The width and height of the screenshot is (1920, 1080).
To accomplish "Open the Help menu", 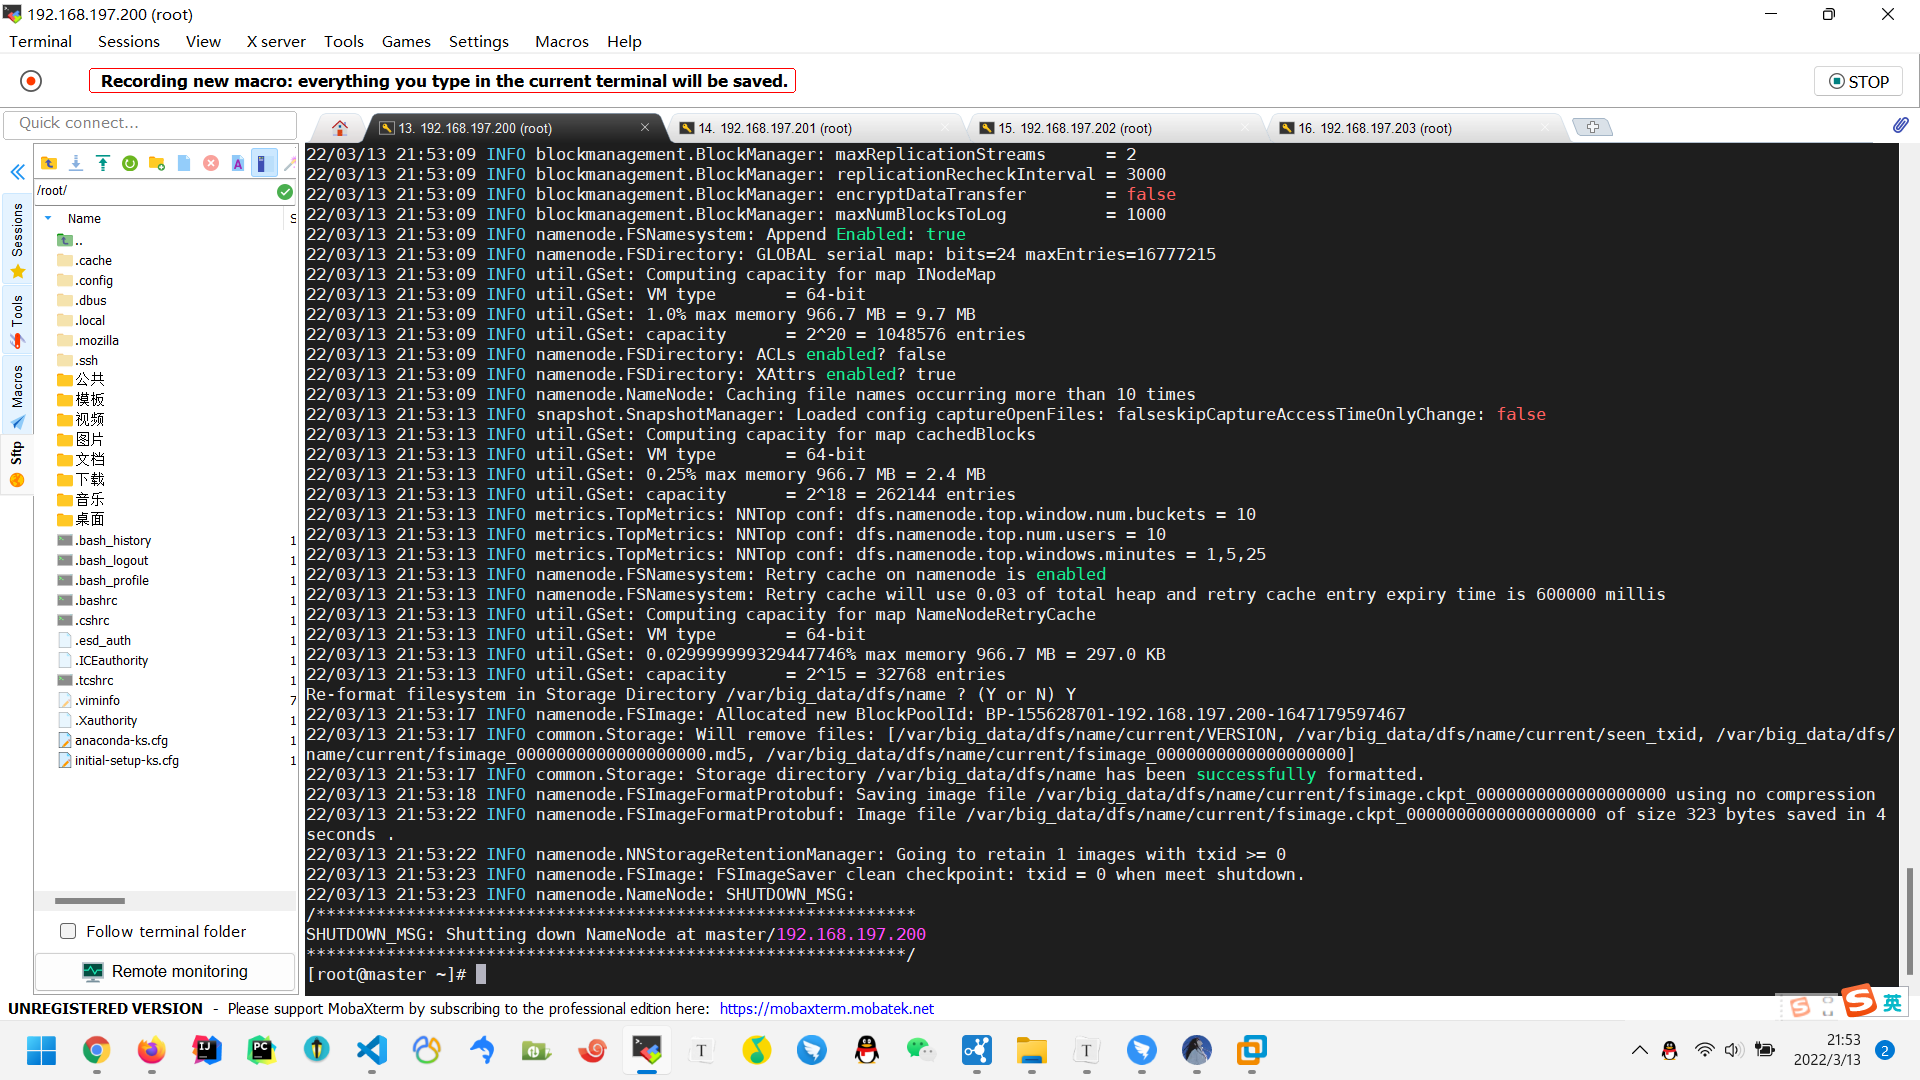I will pyautogui.click(x=624, y=41).
